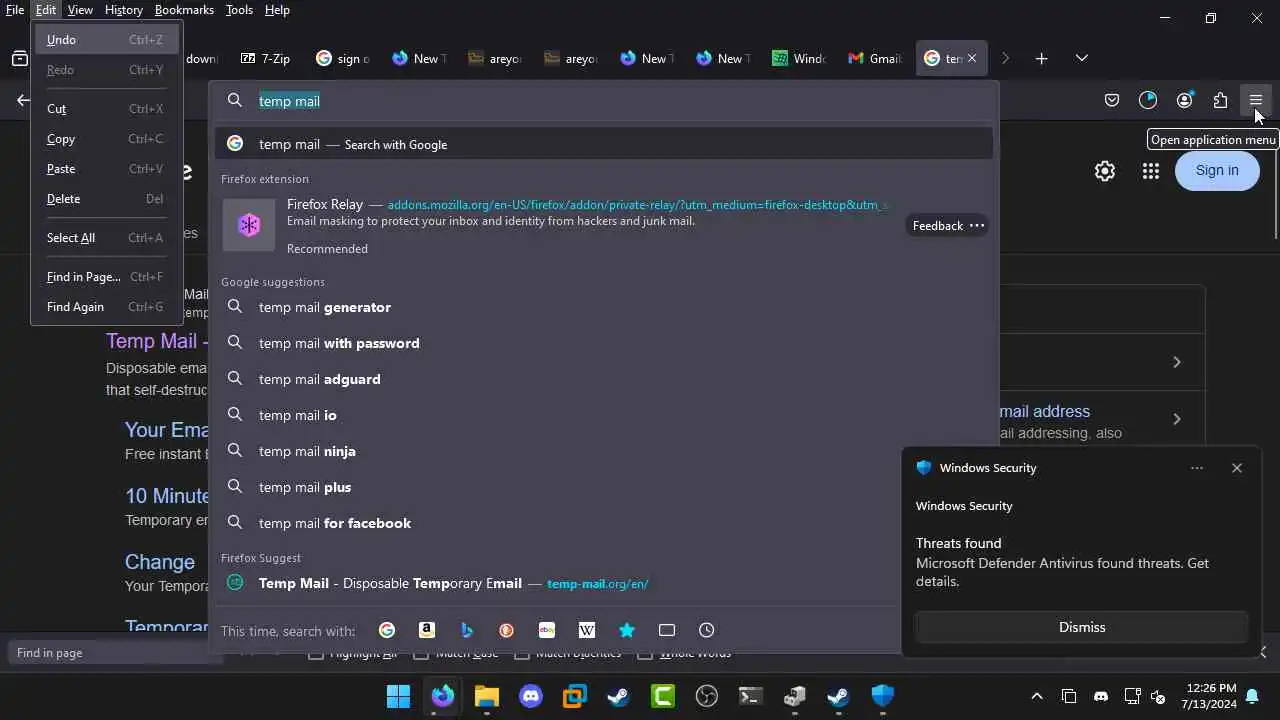The width and height of the screenshot is (1280, 720).
Task: Open Firefox Relay suggestion options ellipsis
Action: coord(977,225)
